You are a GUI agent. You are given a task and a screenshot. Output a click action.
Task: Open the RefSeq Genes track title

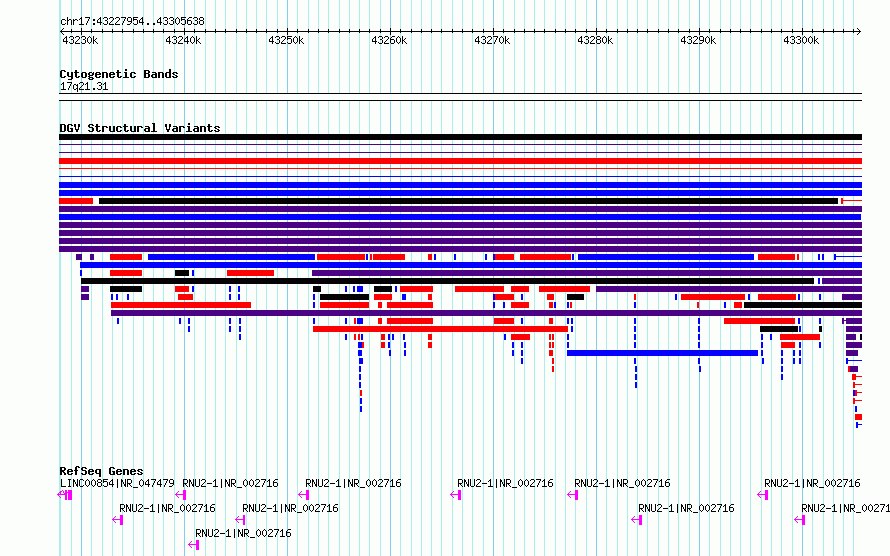click(101, 471)
